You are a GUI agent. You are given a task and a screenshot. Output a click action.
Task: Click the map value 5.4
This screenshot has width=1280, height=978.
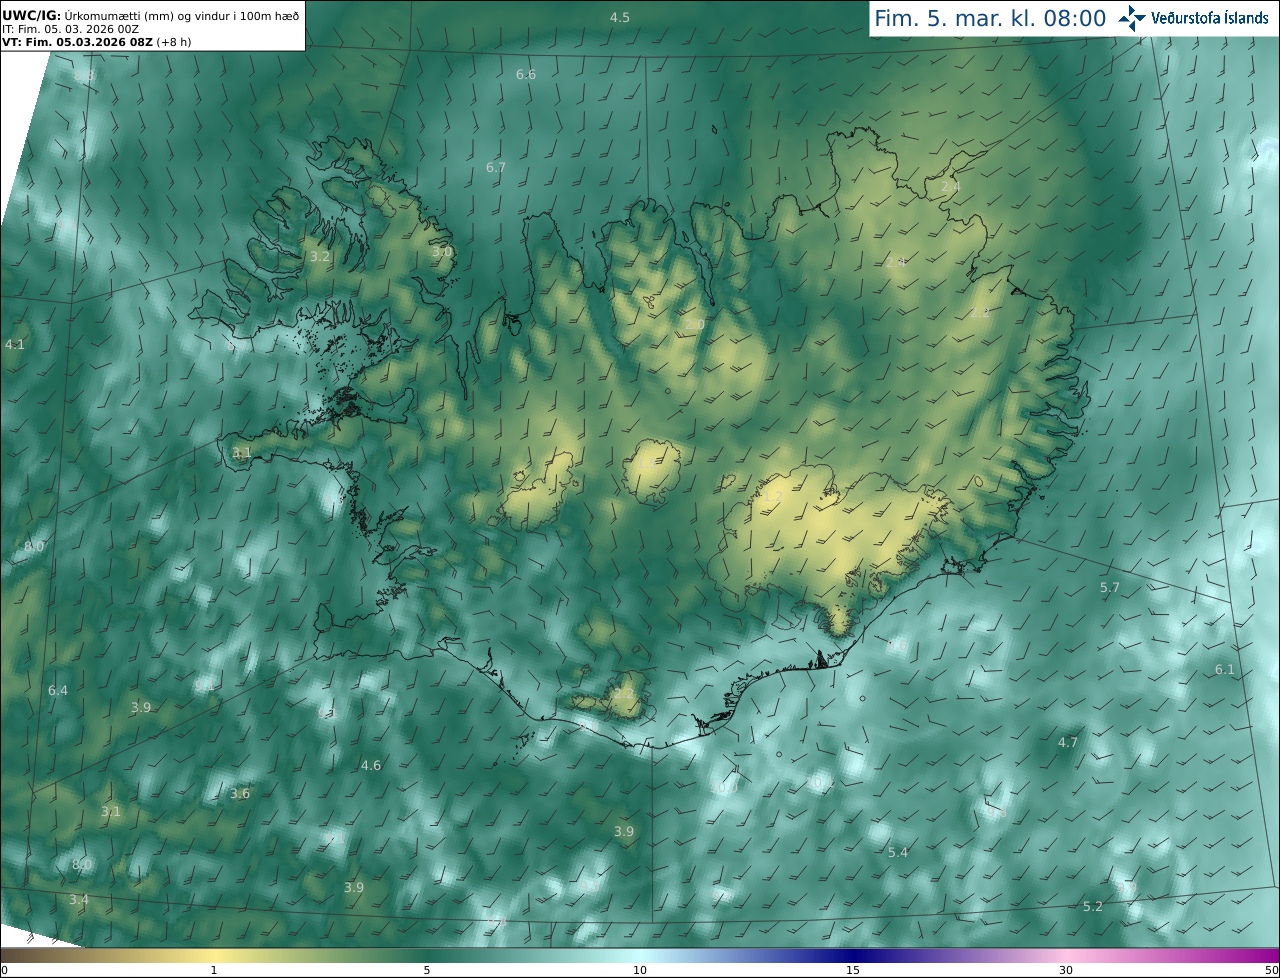point(898,852)
